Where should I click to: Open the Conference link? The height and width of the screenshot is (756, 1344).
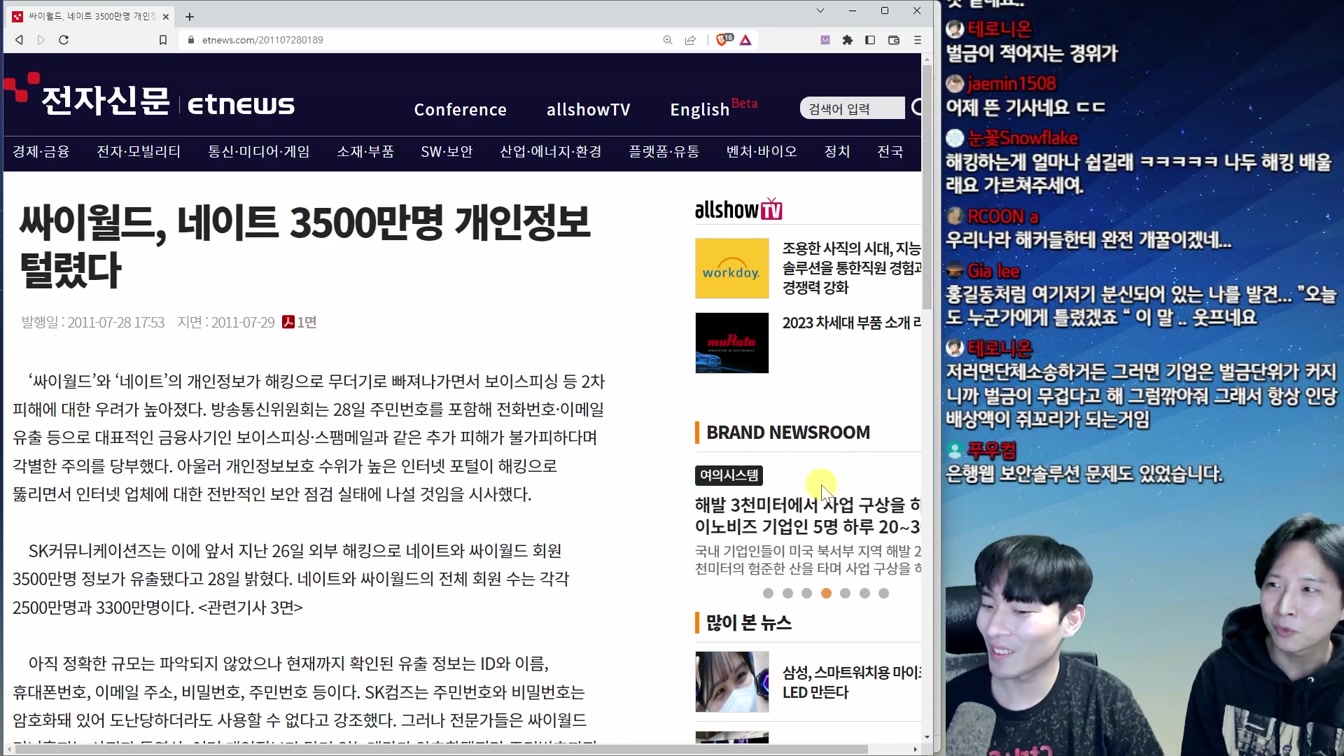(x=460, y=109)
